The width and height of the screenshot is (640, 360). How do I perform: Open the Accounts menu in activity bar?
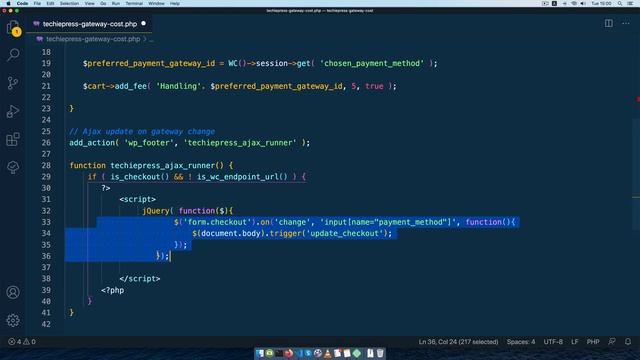coord(13,292)
